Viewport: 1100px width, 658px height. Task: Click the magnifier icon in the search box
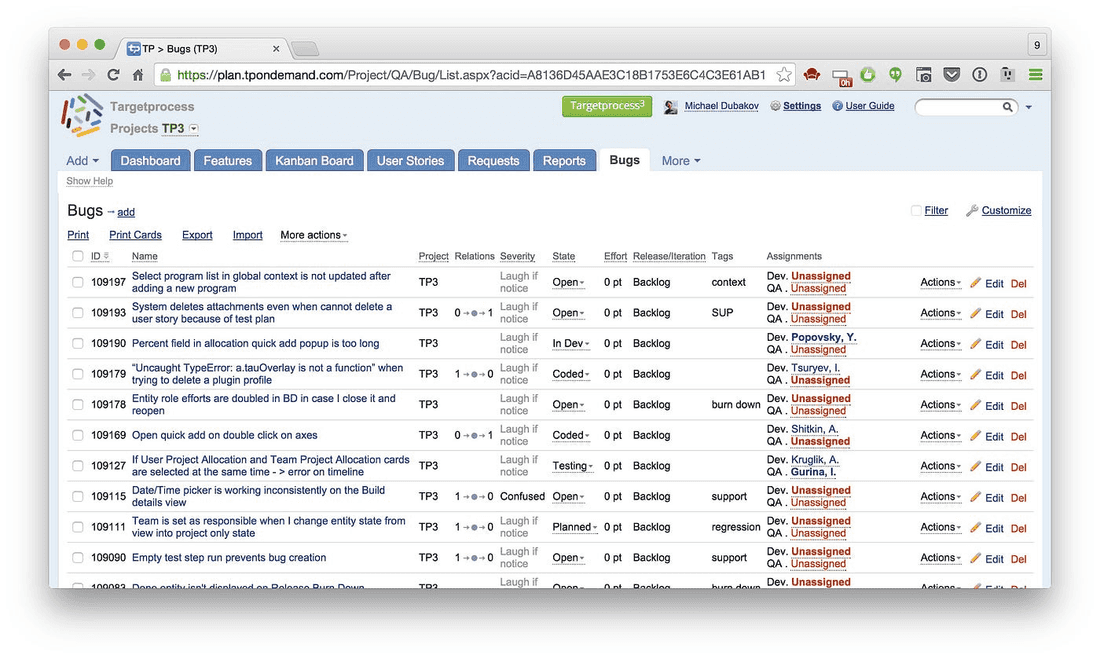pos(1008,107)
